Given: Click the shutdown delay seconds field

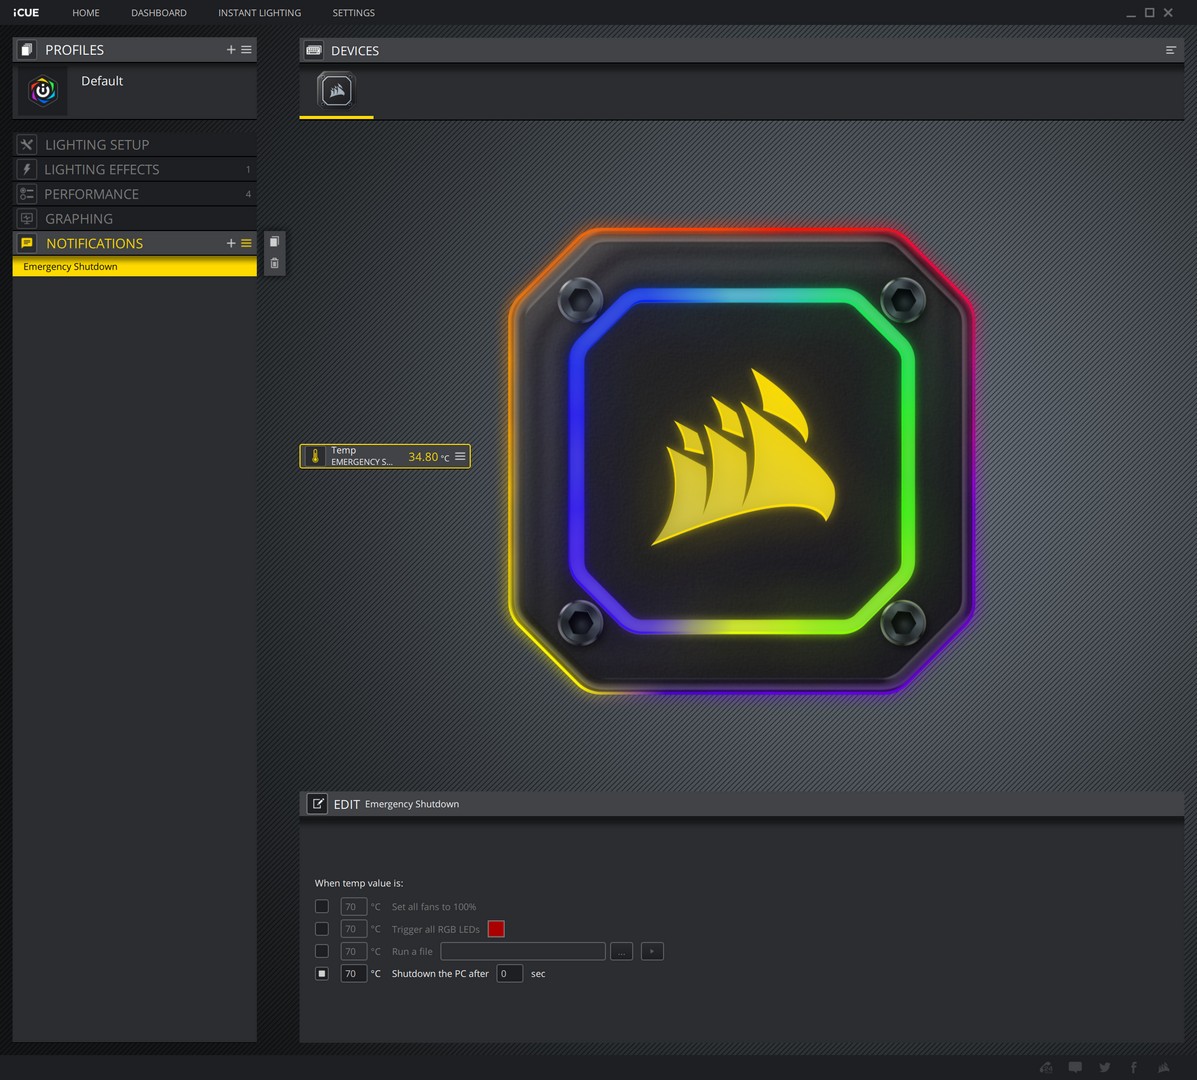Looking at the screenshot, I should (509, 973).
